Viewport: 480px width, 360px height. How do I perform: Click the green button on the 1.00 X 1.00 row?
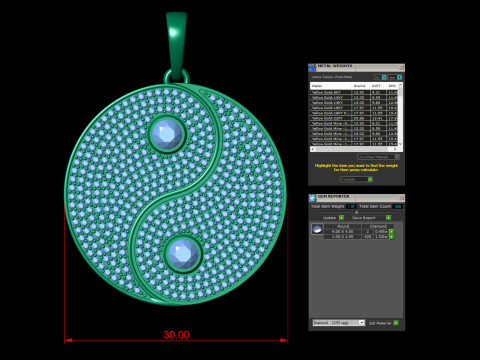(x=391, y=237)
